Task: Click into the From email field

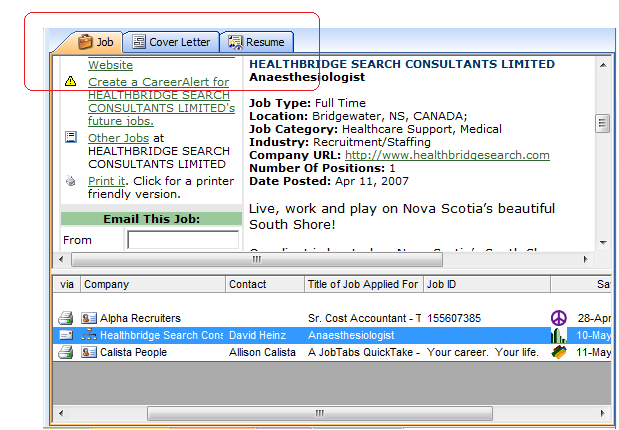Action: click(183, 240)
